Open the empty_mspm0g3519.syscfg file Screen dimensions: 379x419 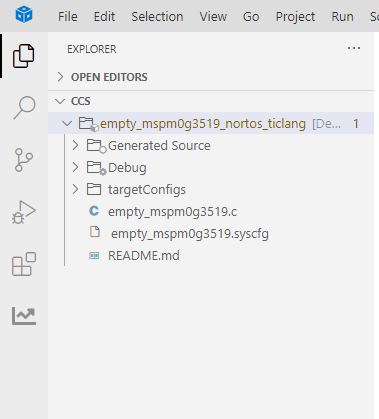point(190,234)
